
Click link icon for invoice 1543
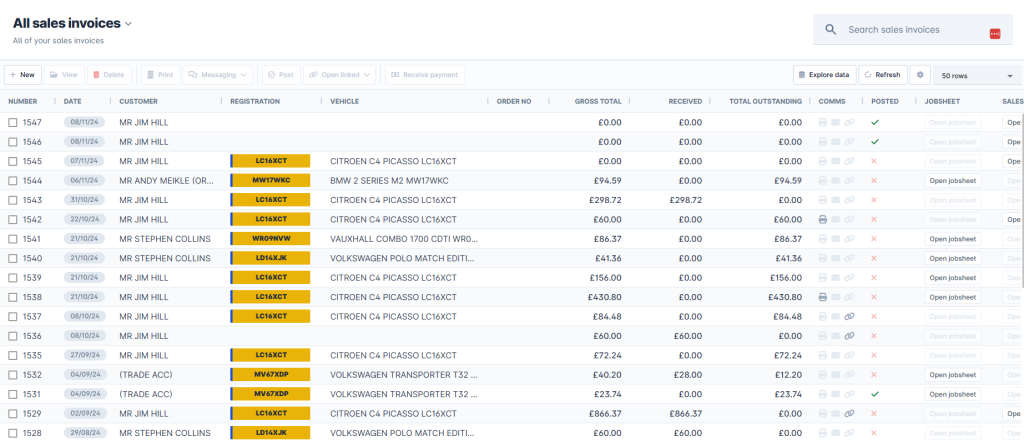point(849,200)
